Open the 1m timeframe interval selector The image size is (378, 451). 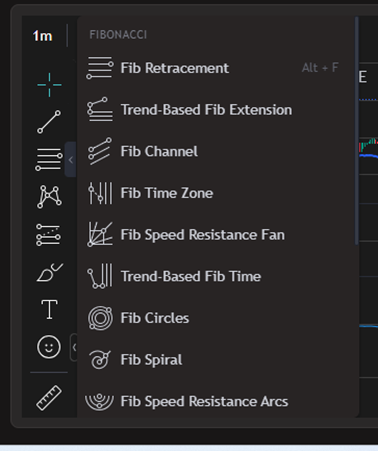[x=42, y=36]
